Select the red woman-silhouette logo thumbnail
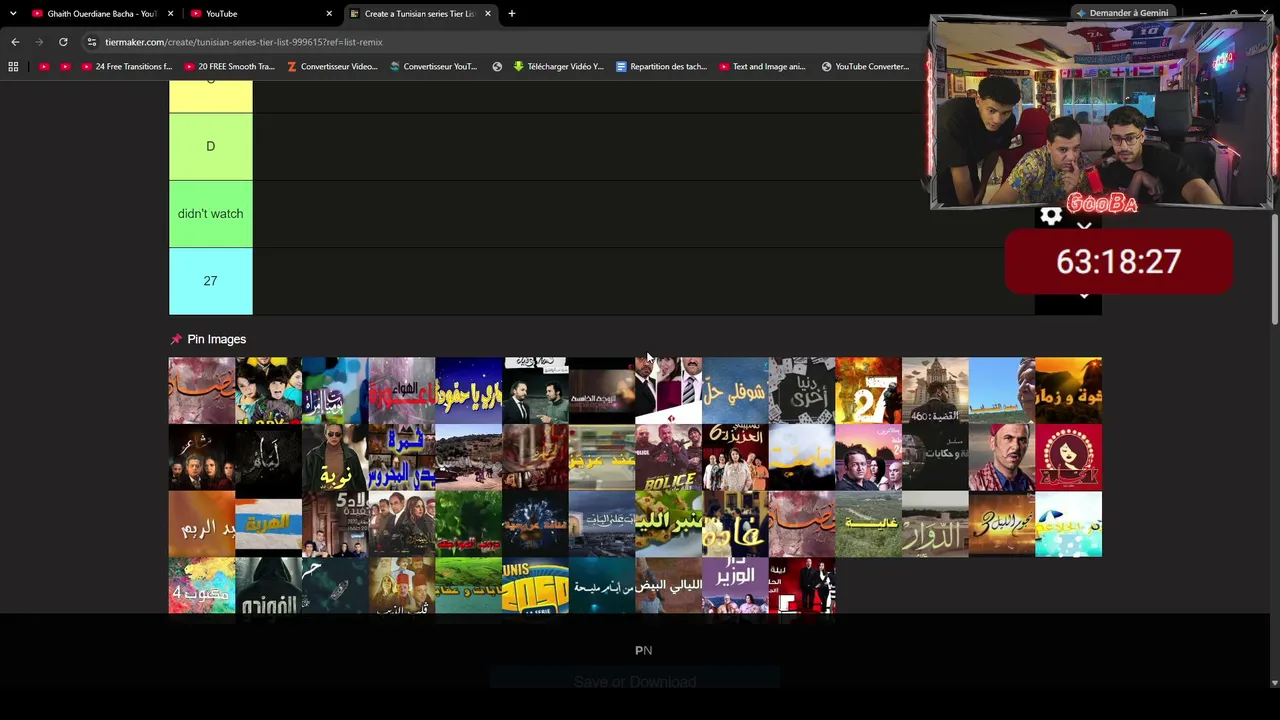 [1068, 458]
